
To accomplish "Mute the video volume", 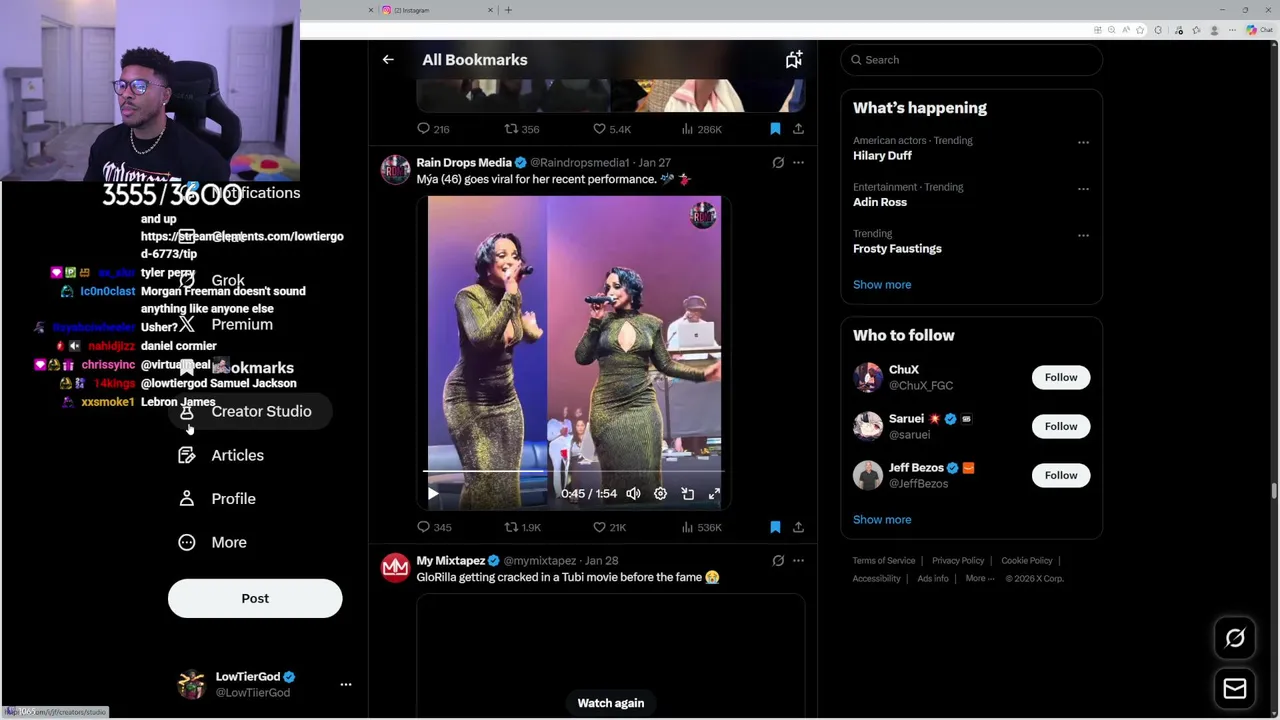I will click(x=633, y=494).
